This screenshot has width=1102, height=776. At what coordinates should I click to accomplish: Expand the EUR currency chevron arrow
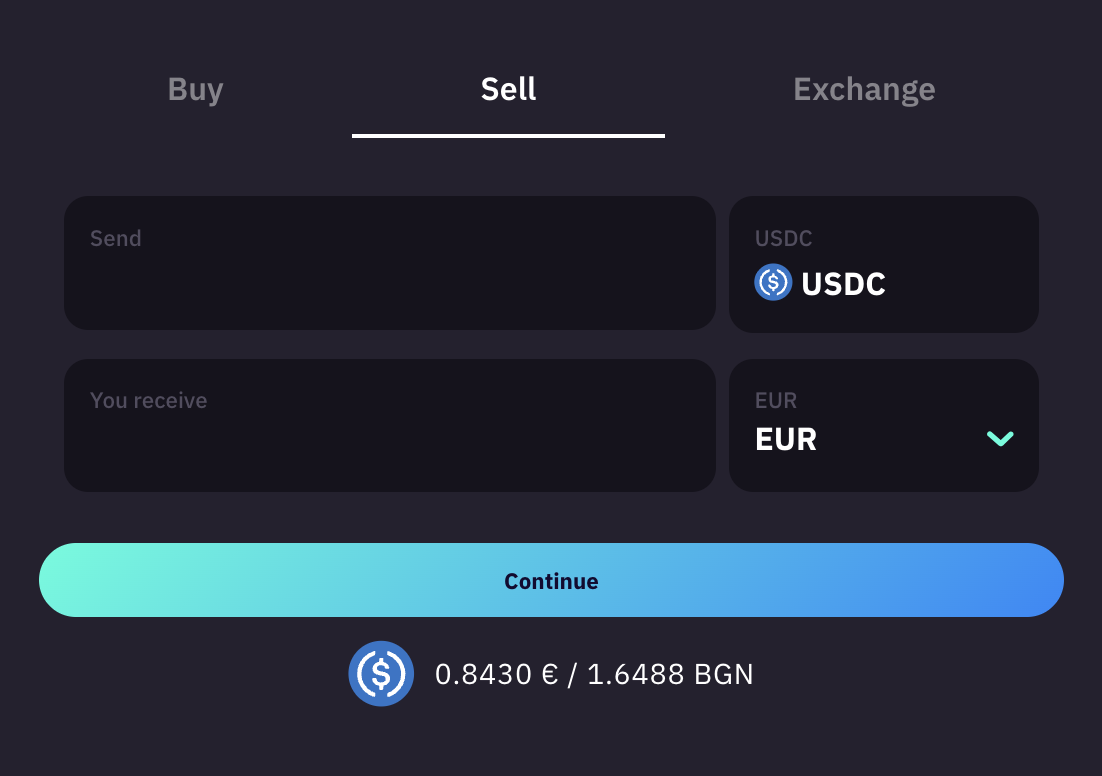point(1000,438)
